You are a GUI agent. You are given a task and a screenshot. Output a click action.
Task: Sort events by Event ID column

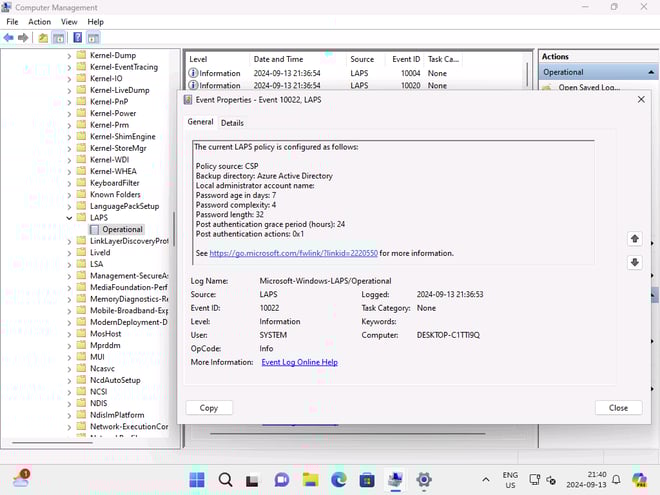coord(406,59)
